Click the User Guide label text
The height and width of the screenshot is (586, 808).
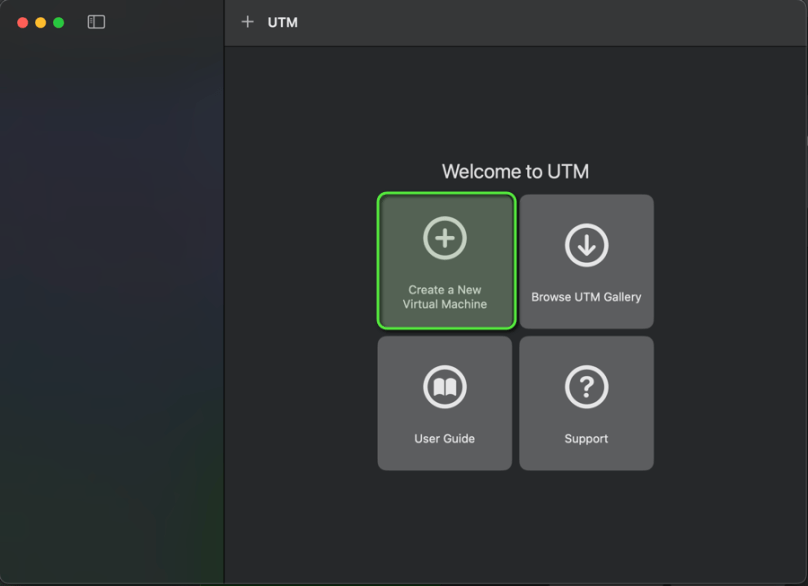coord(444,438)
